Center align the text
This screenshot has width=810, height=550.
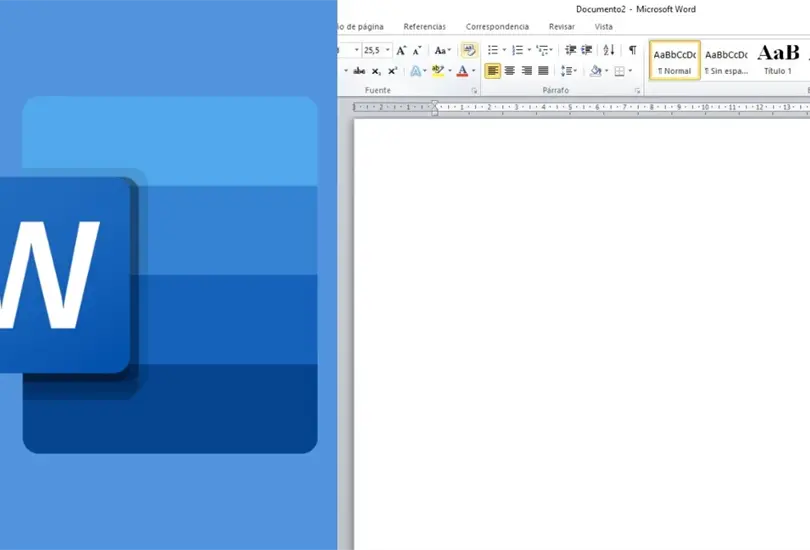pyautogui.click(x=509, y=71)
